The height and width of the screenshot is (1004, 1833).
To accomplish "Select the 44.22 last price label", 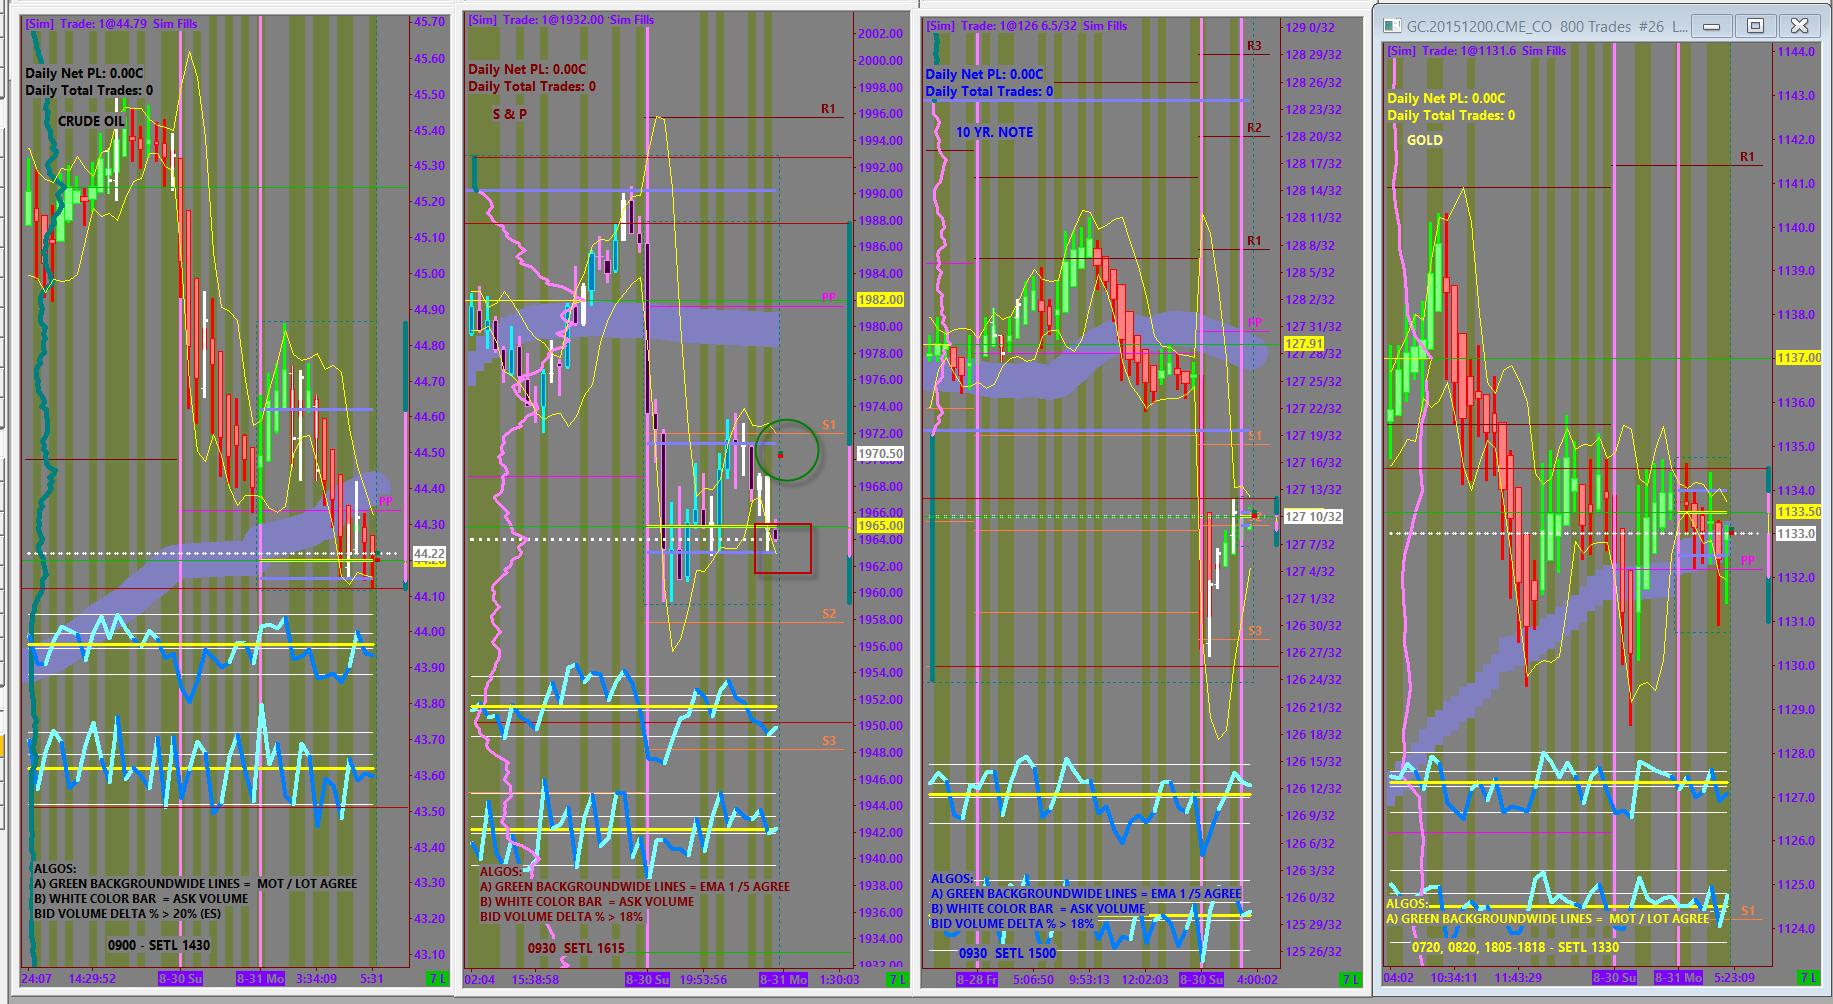I will pos(429,554).
